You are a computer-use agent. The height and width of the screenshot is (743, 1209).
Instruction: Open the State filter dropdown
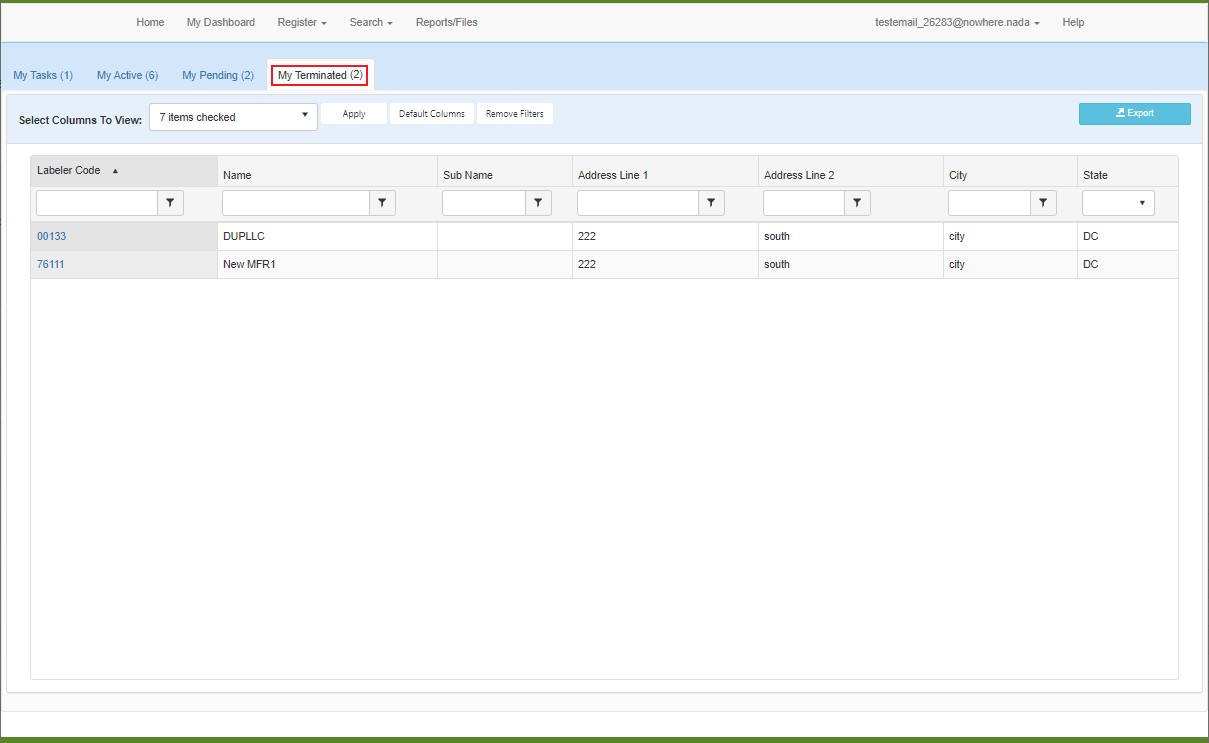click(x=1118, y=204)
